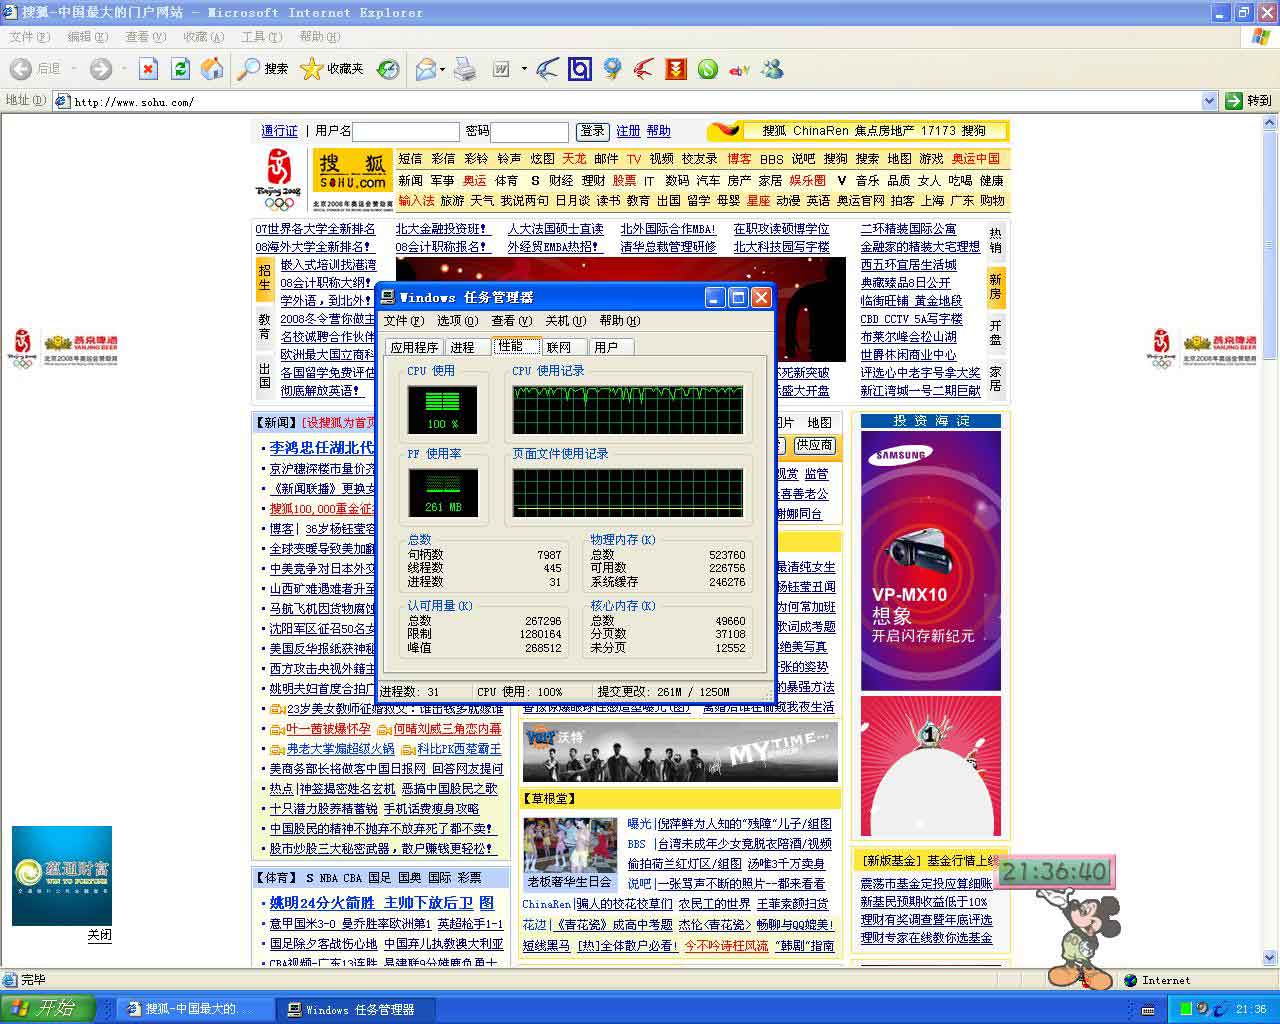
Task: Click the IE Back arrow icon
Action: click(x=21, y=69)
